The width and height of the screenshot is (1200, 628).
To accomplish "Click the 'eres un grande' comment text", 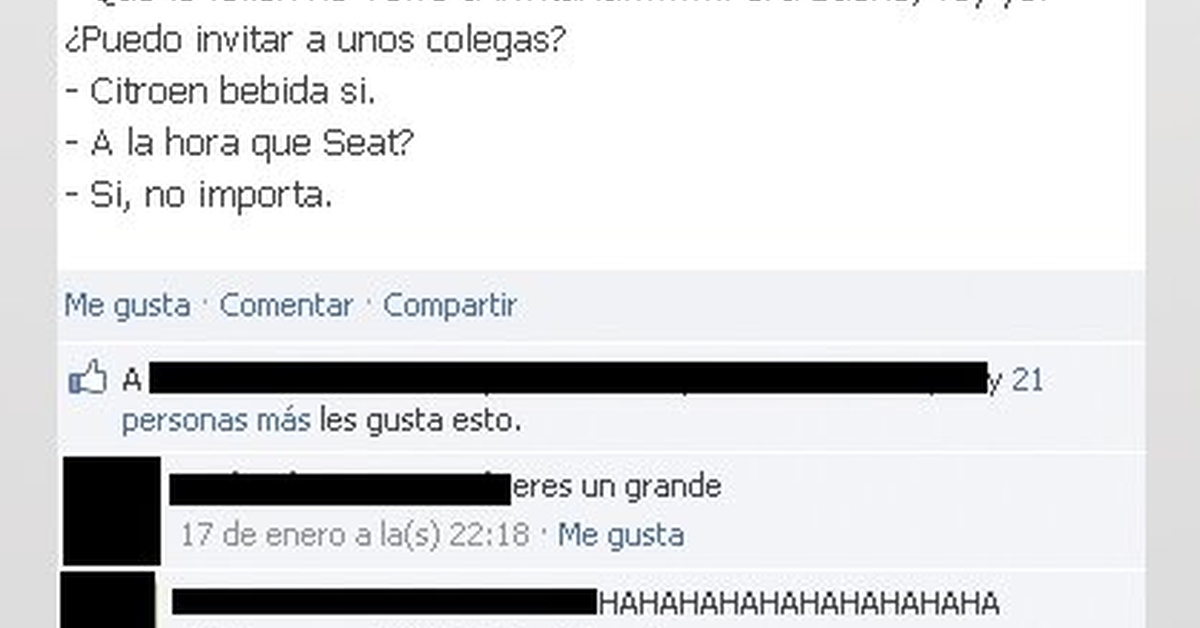I will pyautogui.click(x=616, y=487).
